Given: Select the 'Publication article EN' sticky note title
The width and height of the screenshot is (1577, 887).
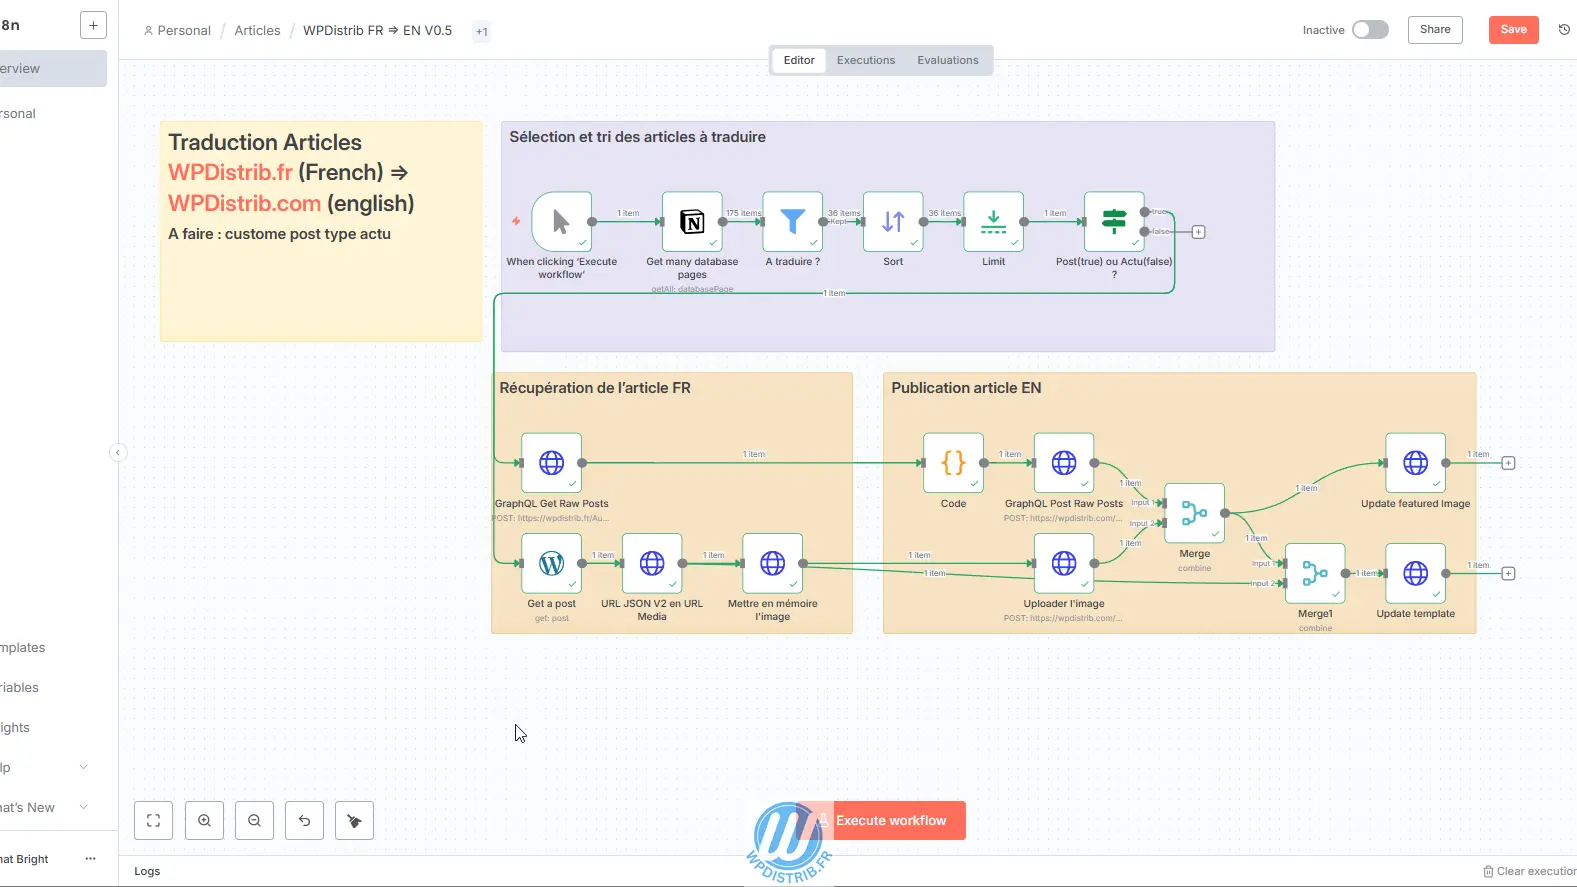Looking at the screenshot, I should point(966,388).
